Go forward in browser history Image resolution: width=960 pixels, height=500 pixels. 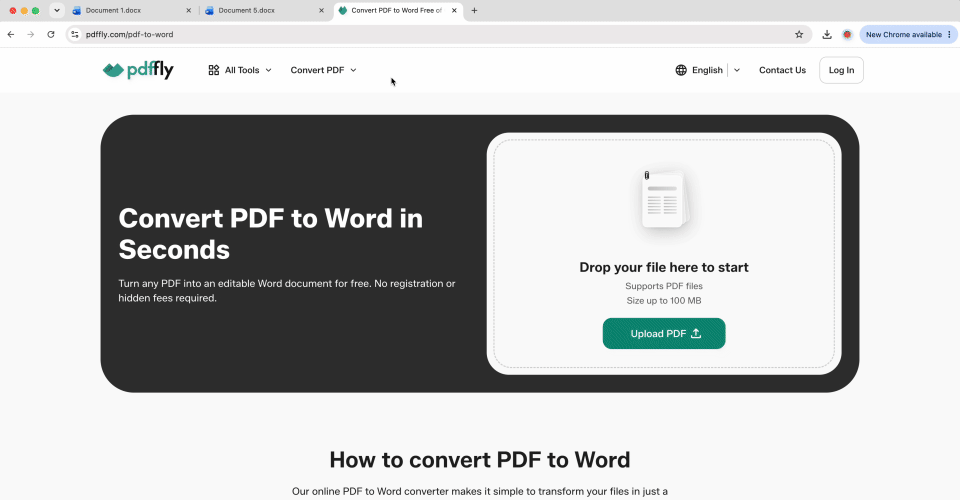(31, 34)
